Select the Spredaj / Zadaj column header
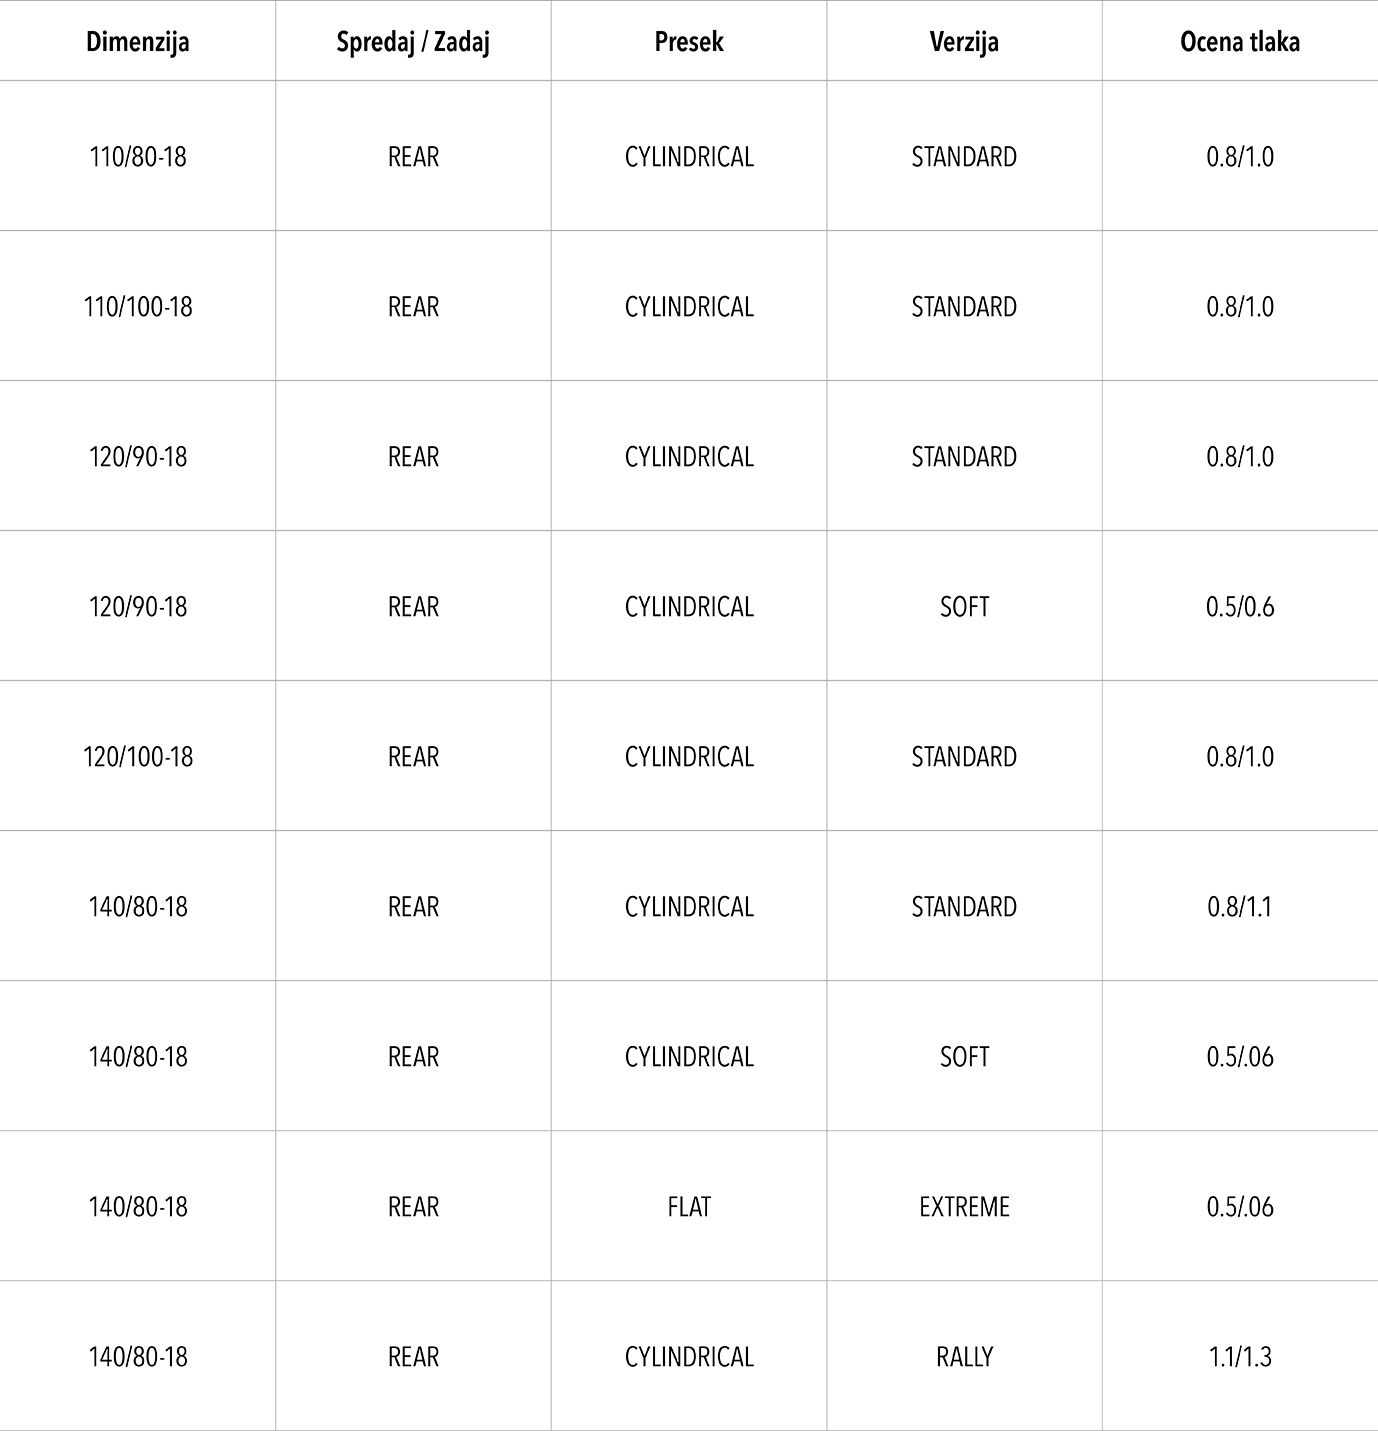The image size is (1378, 1431). [413, 42]
